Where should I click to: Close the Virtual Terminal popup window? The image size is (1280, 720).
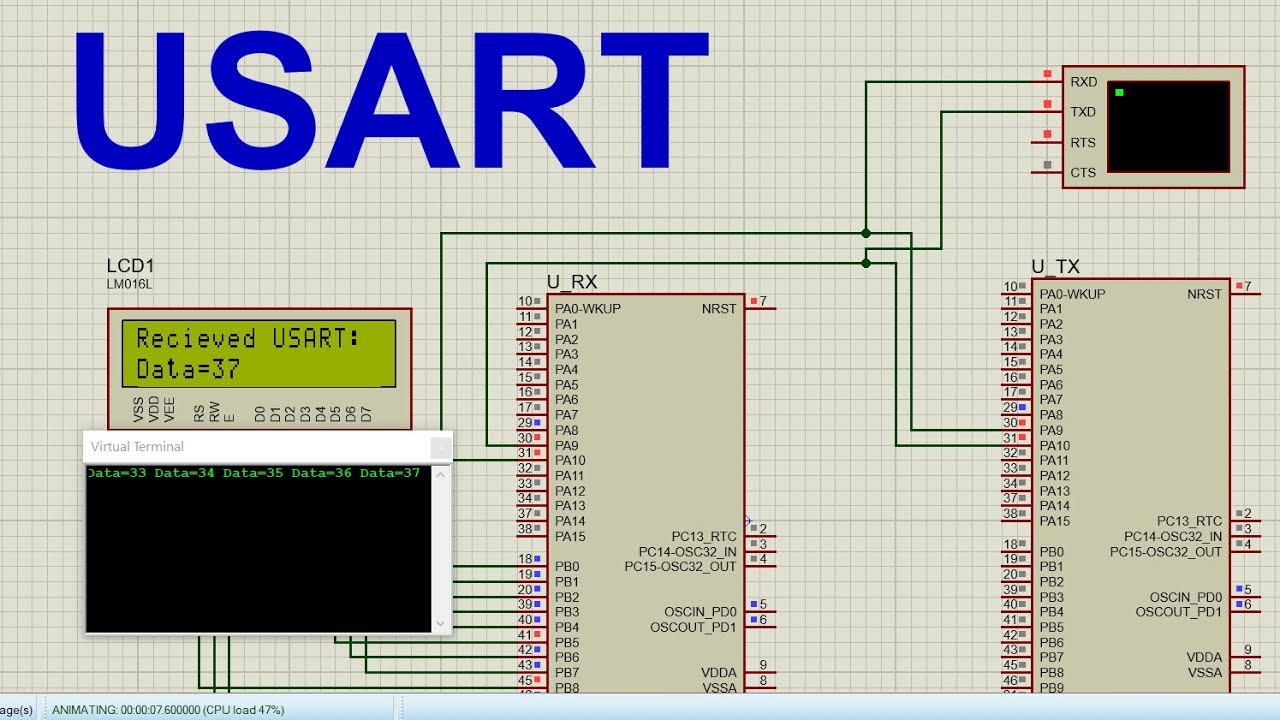click(441, 448)
